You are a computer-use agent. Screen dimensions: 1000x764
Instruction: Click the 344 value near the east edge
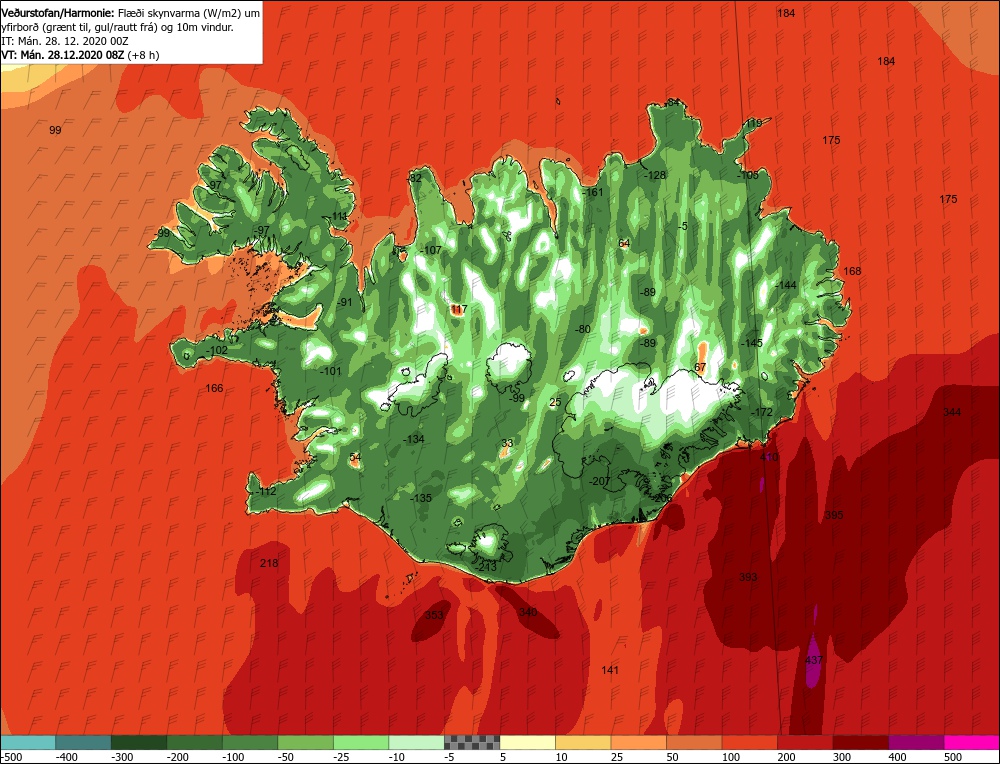click(x=952, y=412)
